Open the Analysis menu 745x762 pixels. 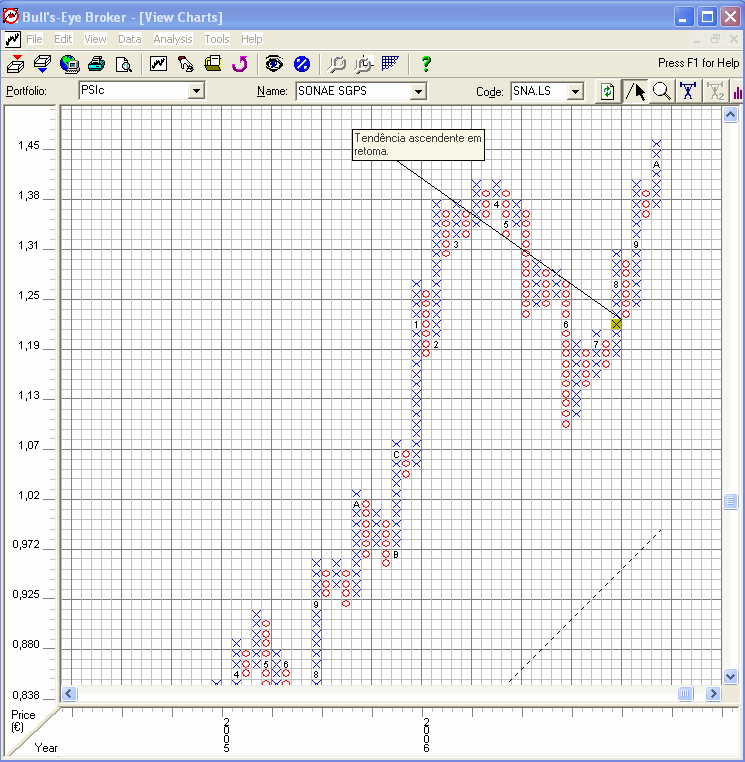click(173, 39)
